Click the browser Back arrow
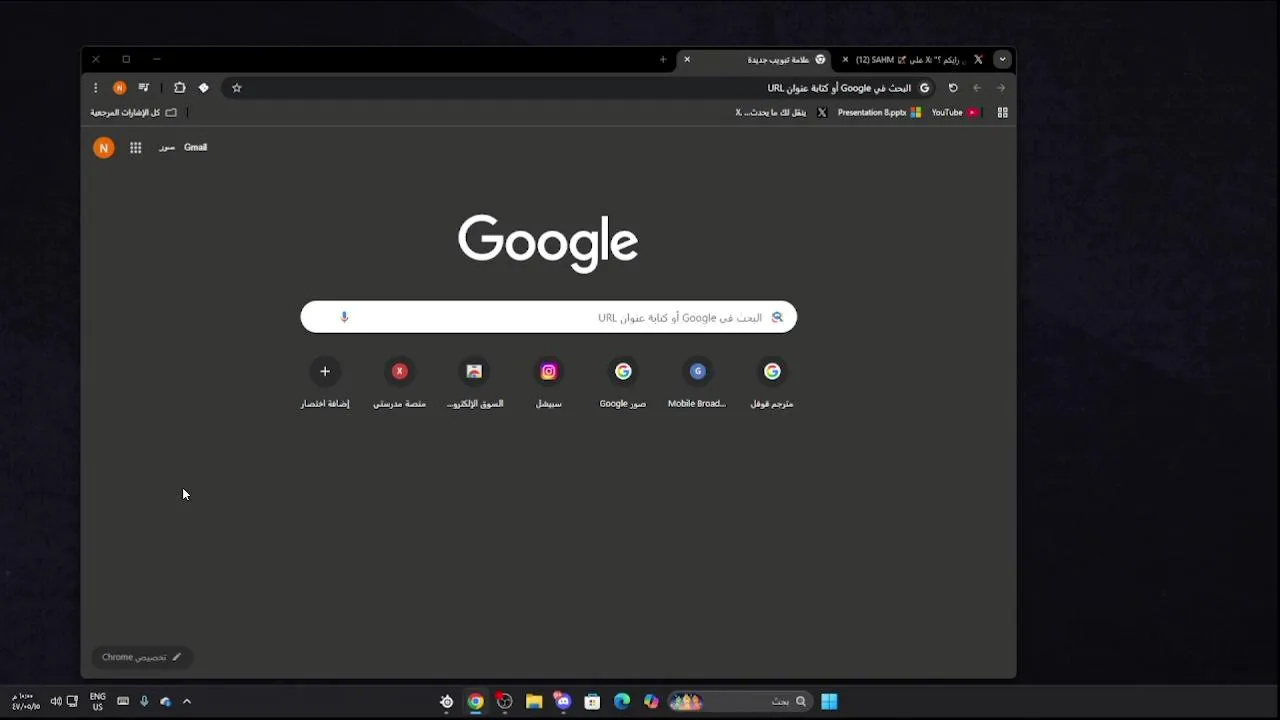The width and height of the screenshot is (1280, 720). click(977, 88)
